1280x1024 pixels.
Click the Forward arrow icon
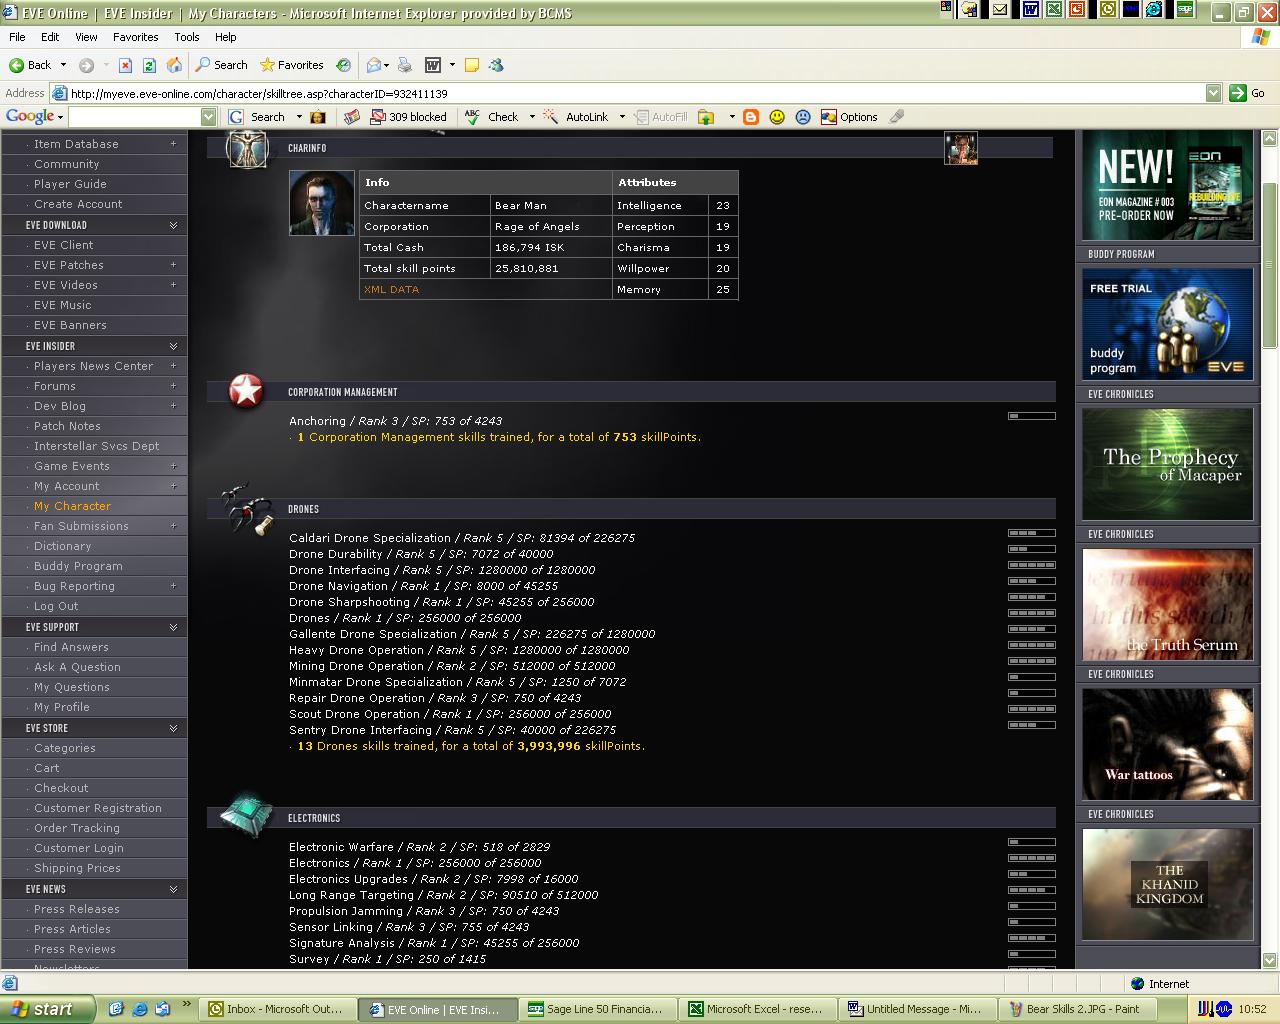pyautogui.click(x=87, y=65)
